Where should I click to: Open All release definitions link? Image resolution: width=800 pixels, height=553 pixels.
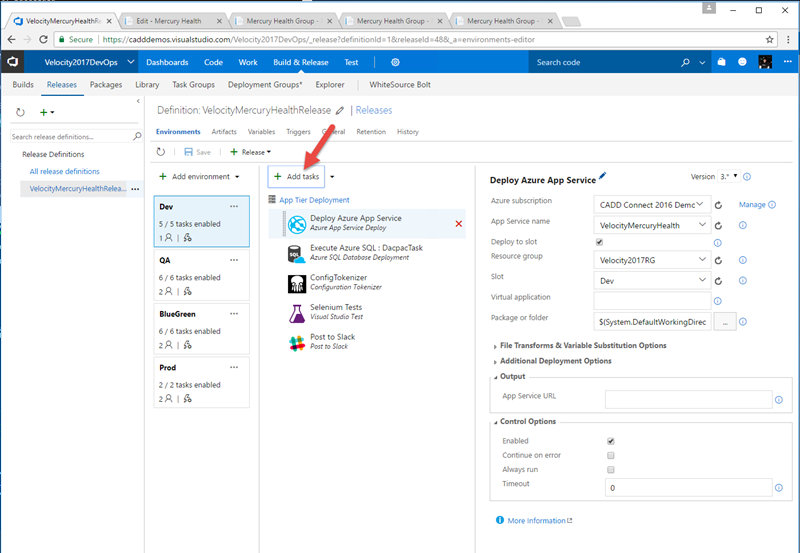pyautogui.click(x=64, y=171)
